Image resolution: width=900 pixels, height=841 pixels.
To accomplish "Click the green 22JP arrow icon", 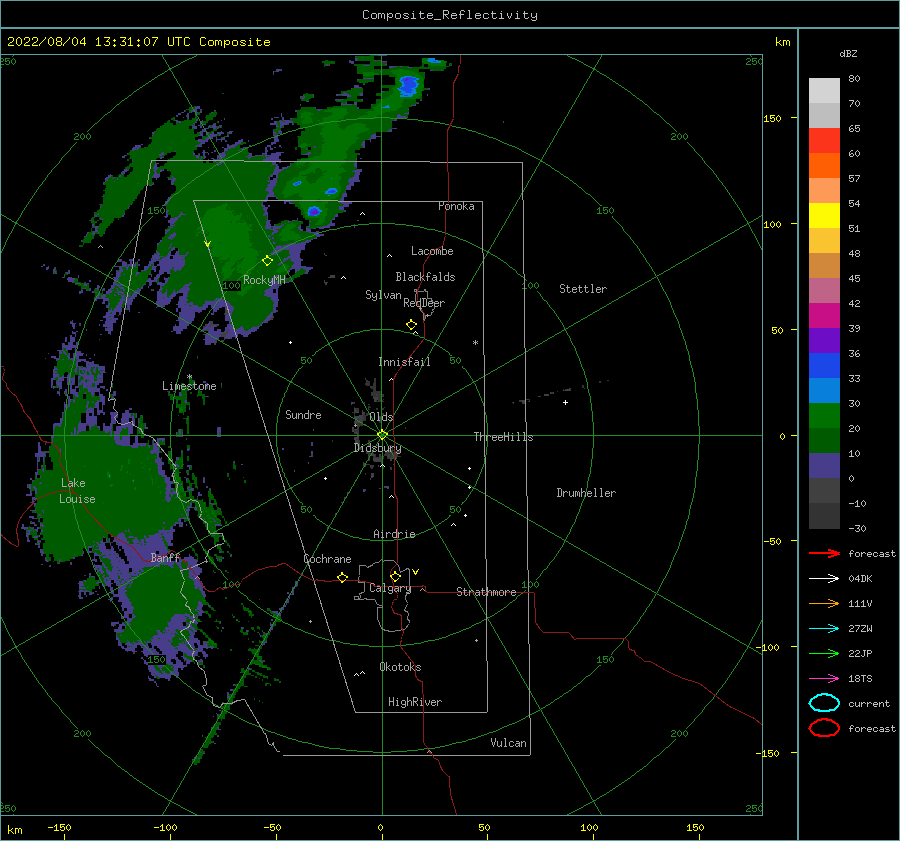I will (x=824, y=653).
